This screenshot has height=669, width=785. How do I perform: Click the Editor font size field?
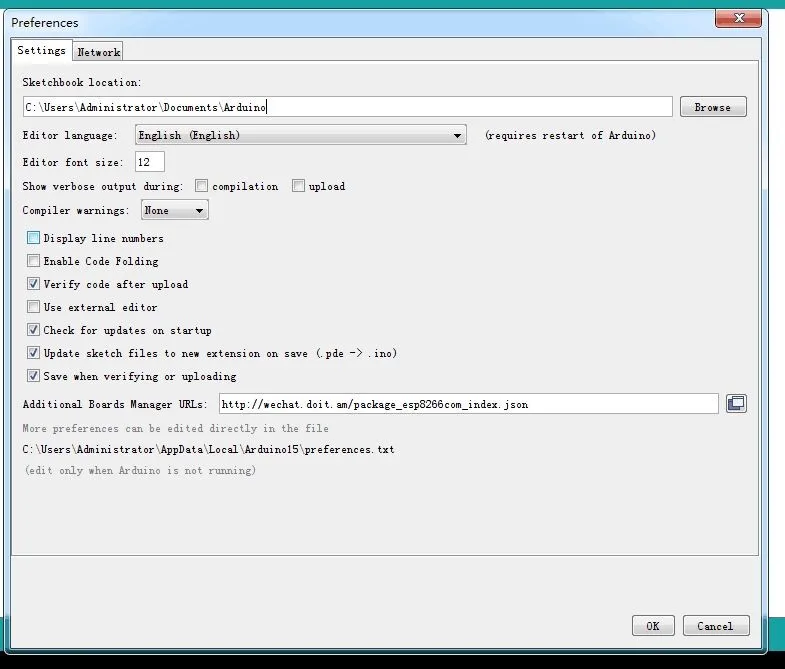click(150, 162)
